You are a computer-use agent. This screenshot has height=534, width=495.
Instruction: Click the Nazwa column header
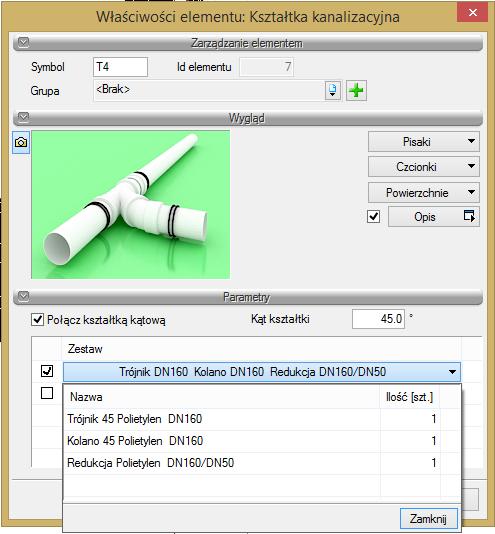[222, 397]
